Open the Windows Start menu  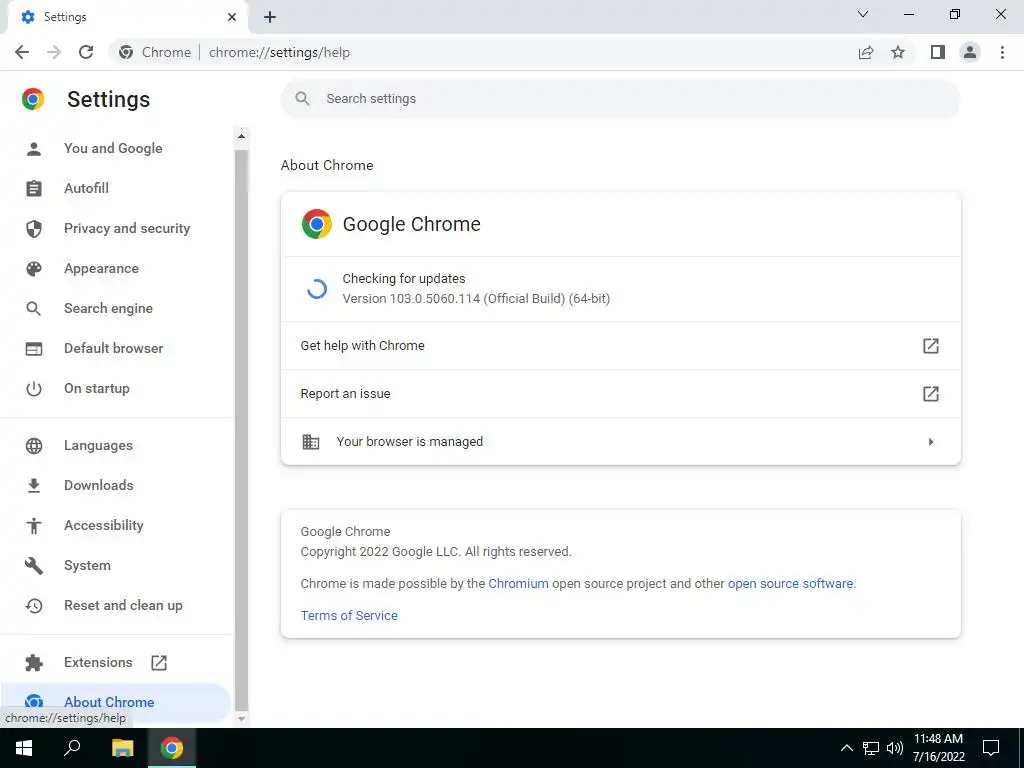pyautogui.click(x=24, y=748)
